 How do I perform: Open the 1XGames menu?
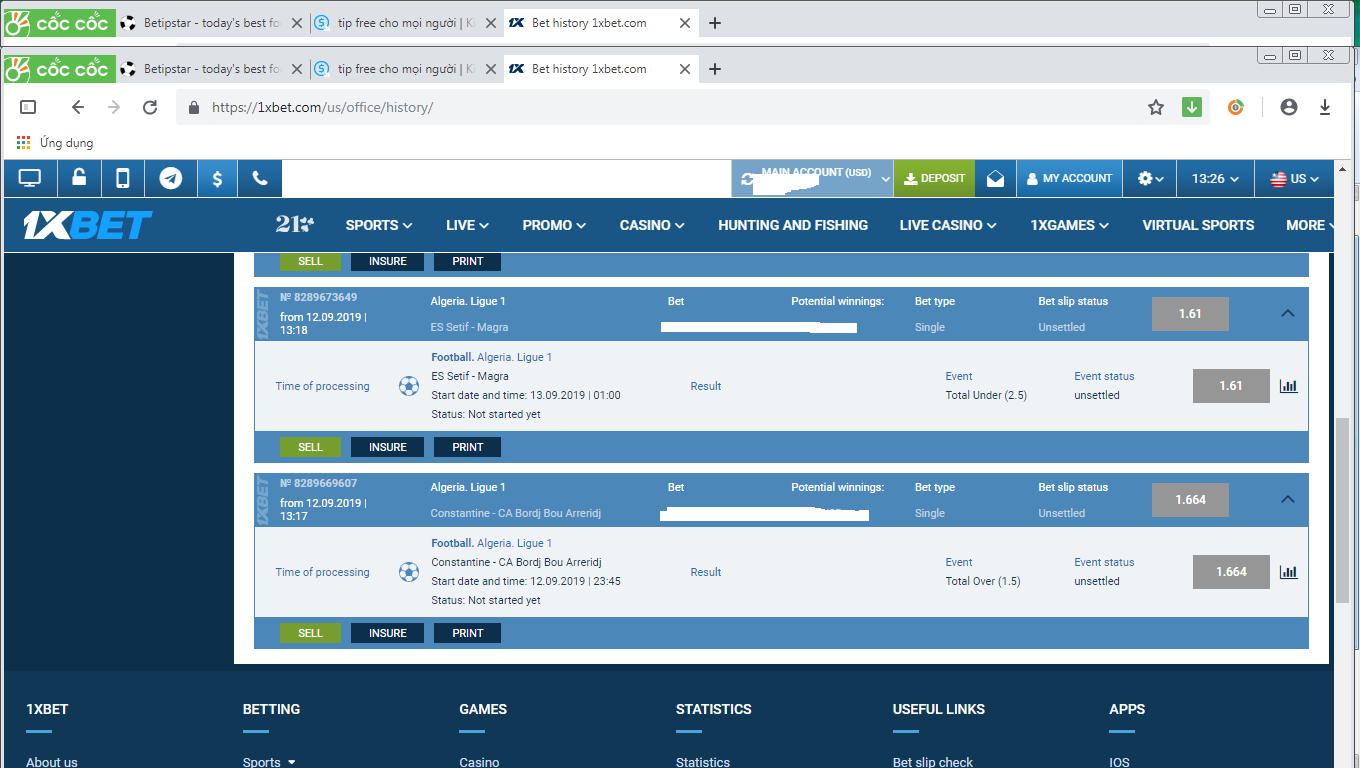pos(1069,225)
